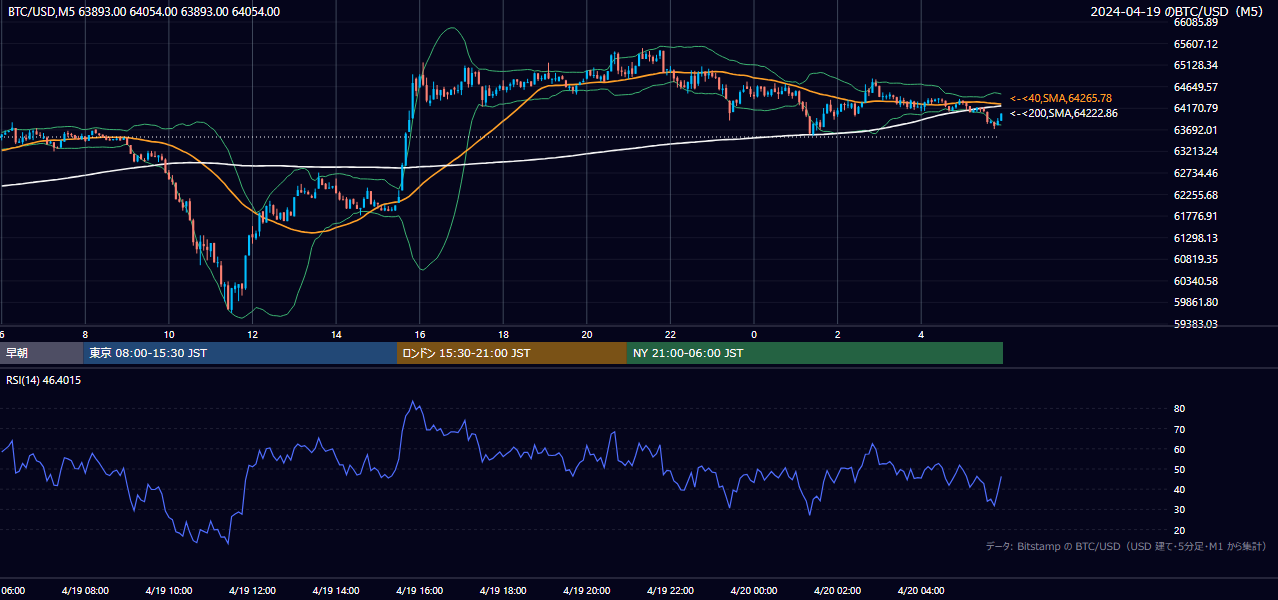Click hour 10 on price chart time axis

(169, 335)
